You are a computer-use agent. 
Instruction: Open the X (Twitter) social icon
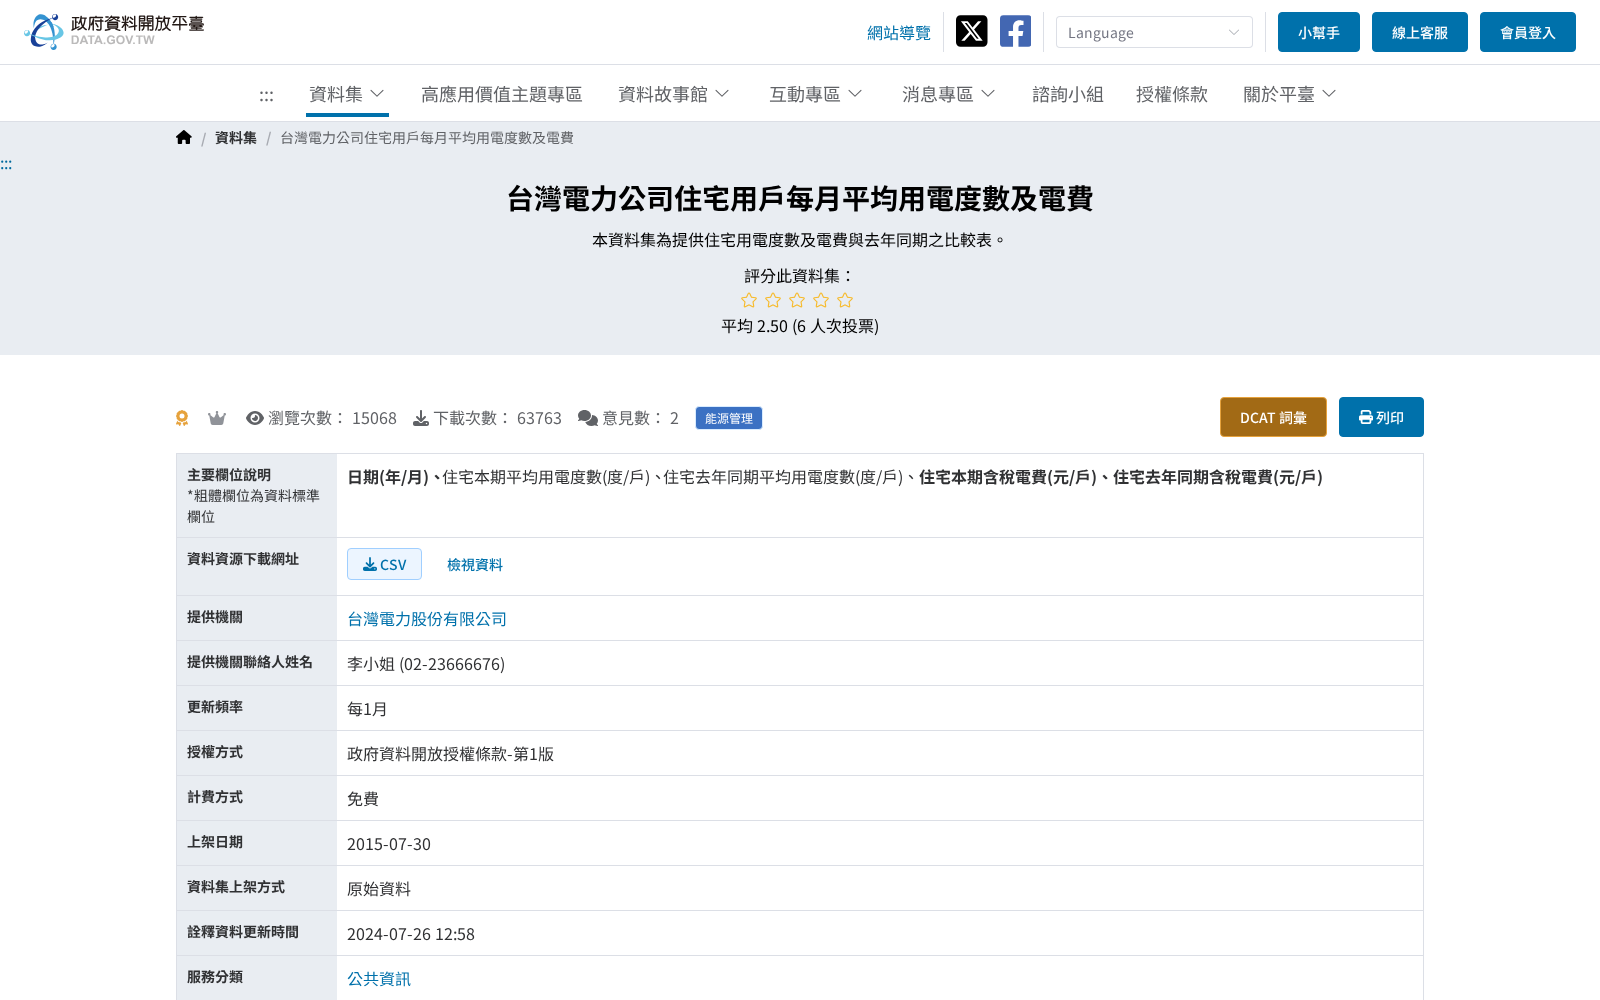pyautogui.click(x=971, y=31)
